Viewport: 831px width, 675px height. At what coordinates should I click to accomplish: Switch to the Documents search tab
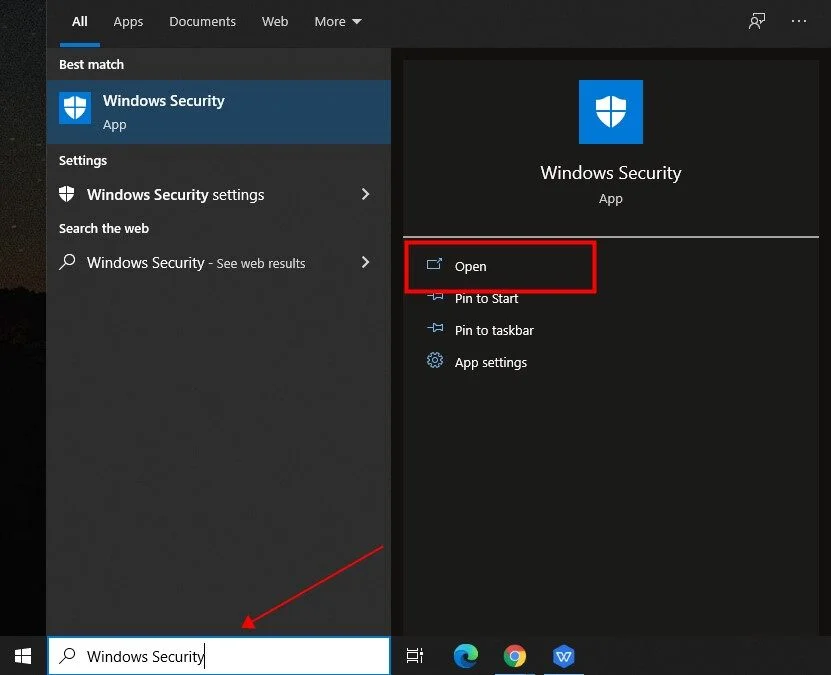click(x=202, y=22)
